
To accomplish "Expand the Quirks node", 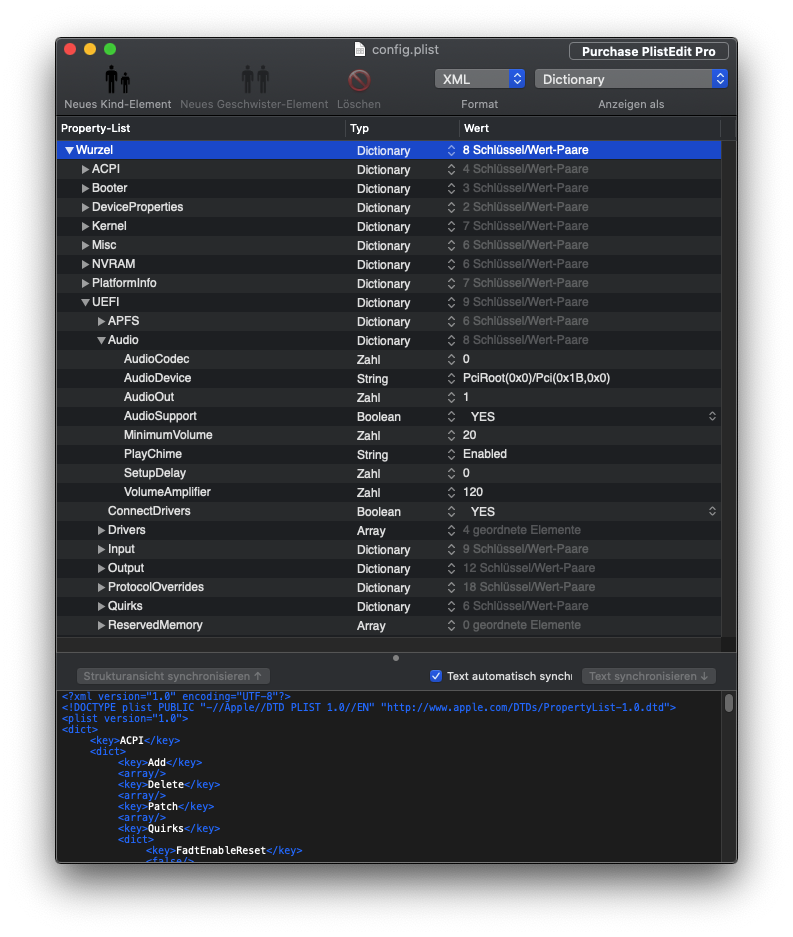I will (x=102, y=607).
